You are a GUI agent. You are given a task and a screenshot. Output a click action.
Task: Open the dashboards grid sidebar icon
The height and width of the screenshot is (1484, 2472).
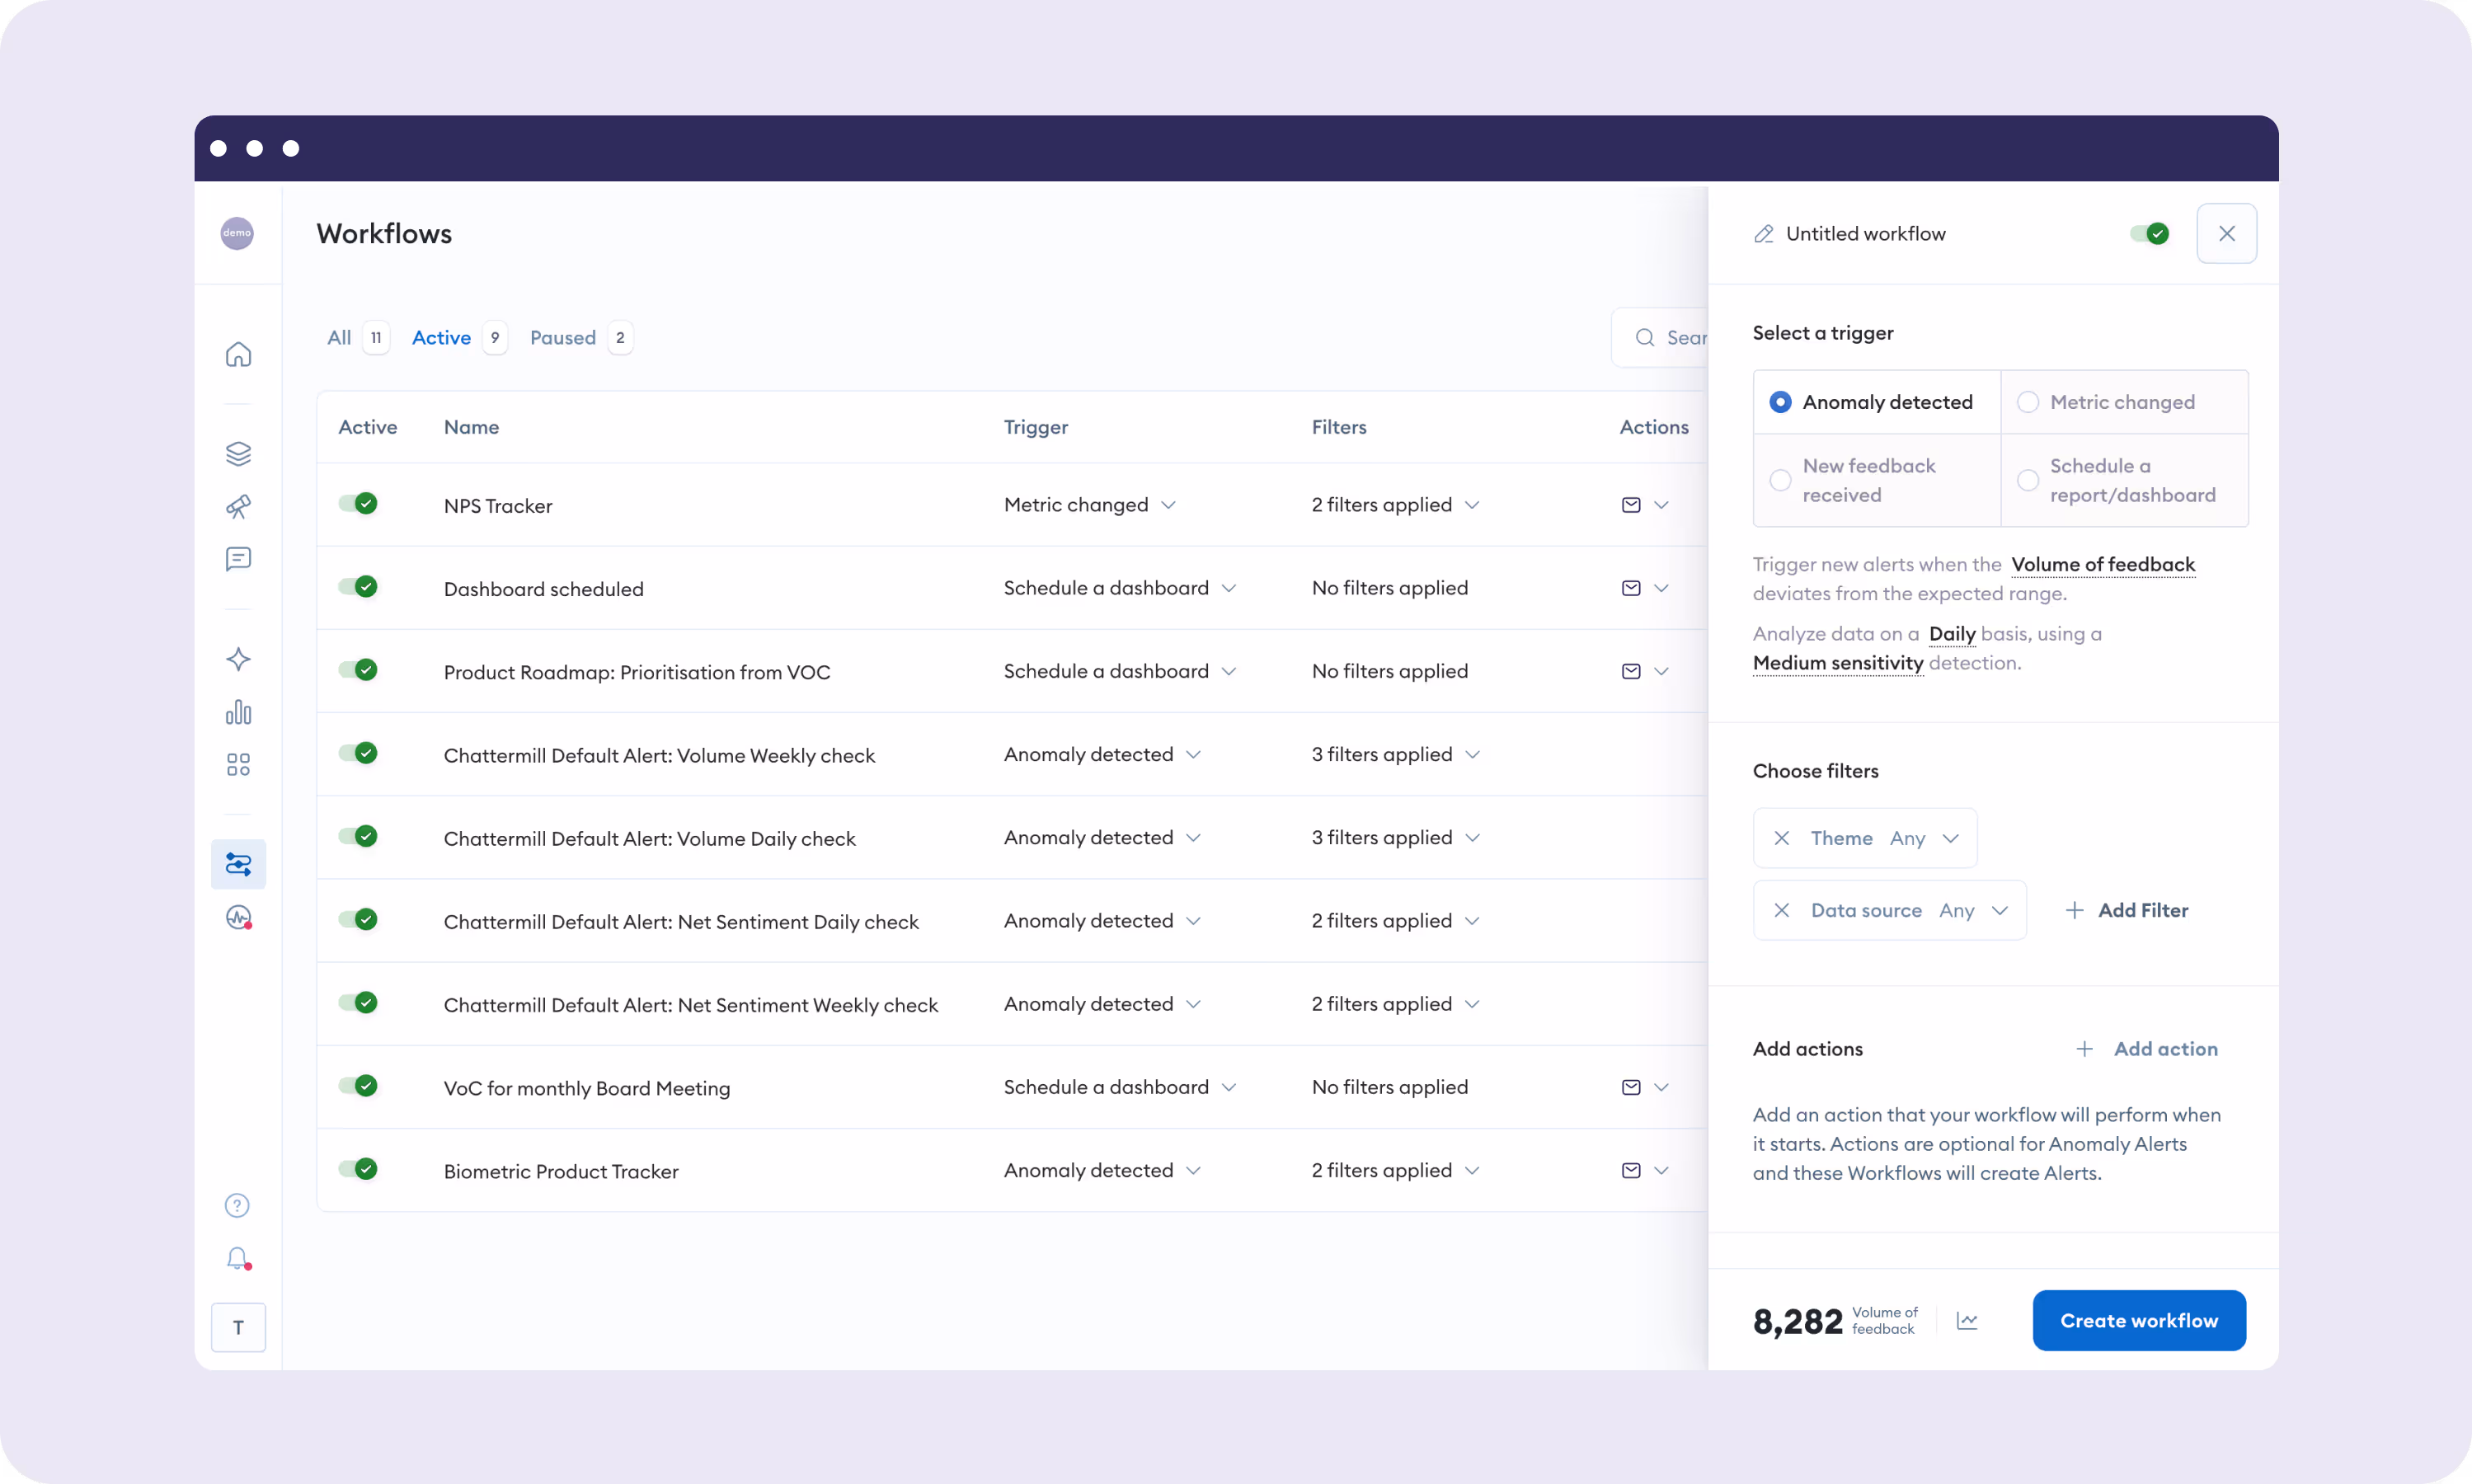click(x=238, y=765)
